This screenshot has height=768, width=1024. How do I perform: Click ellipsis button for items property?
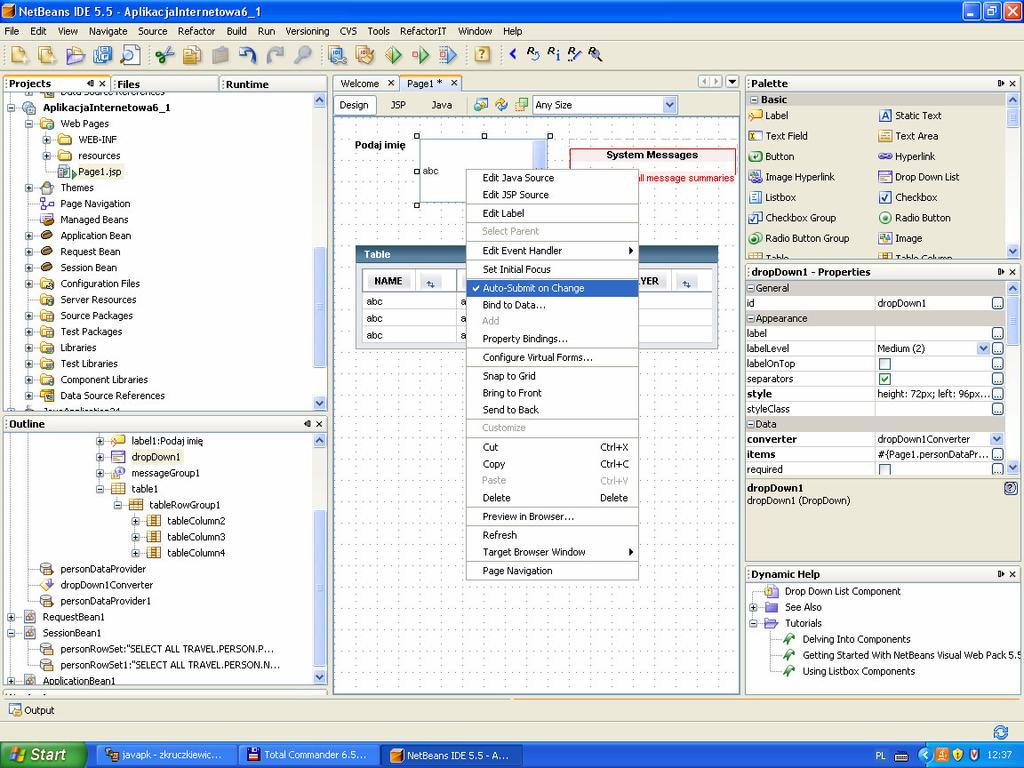tap(997, 455)
